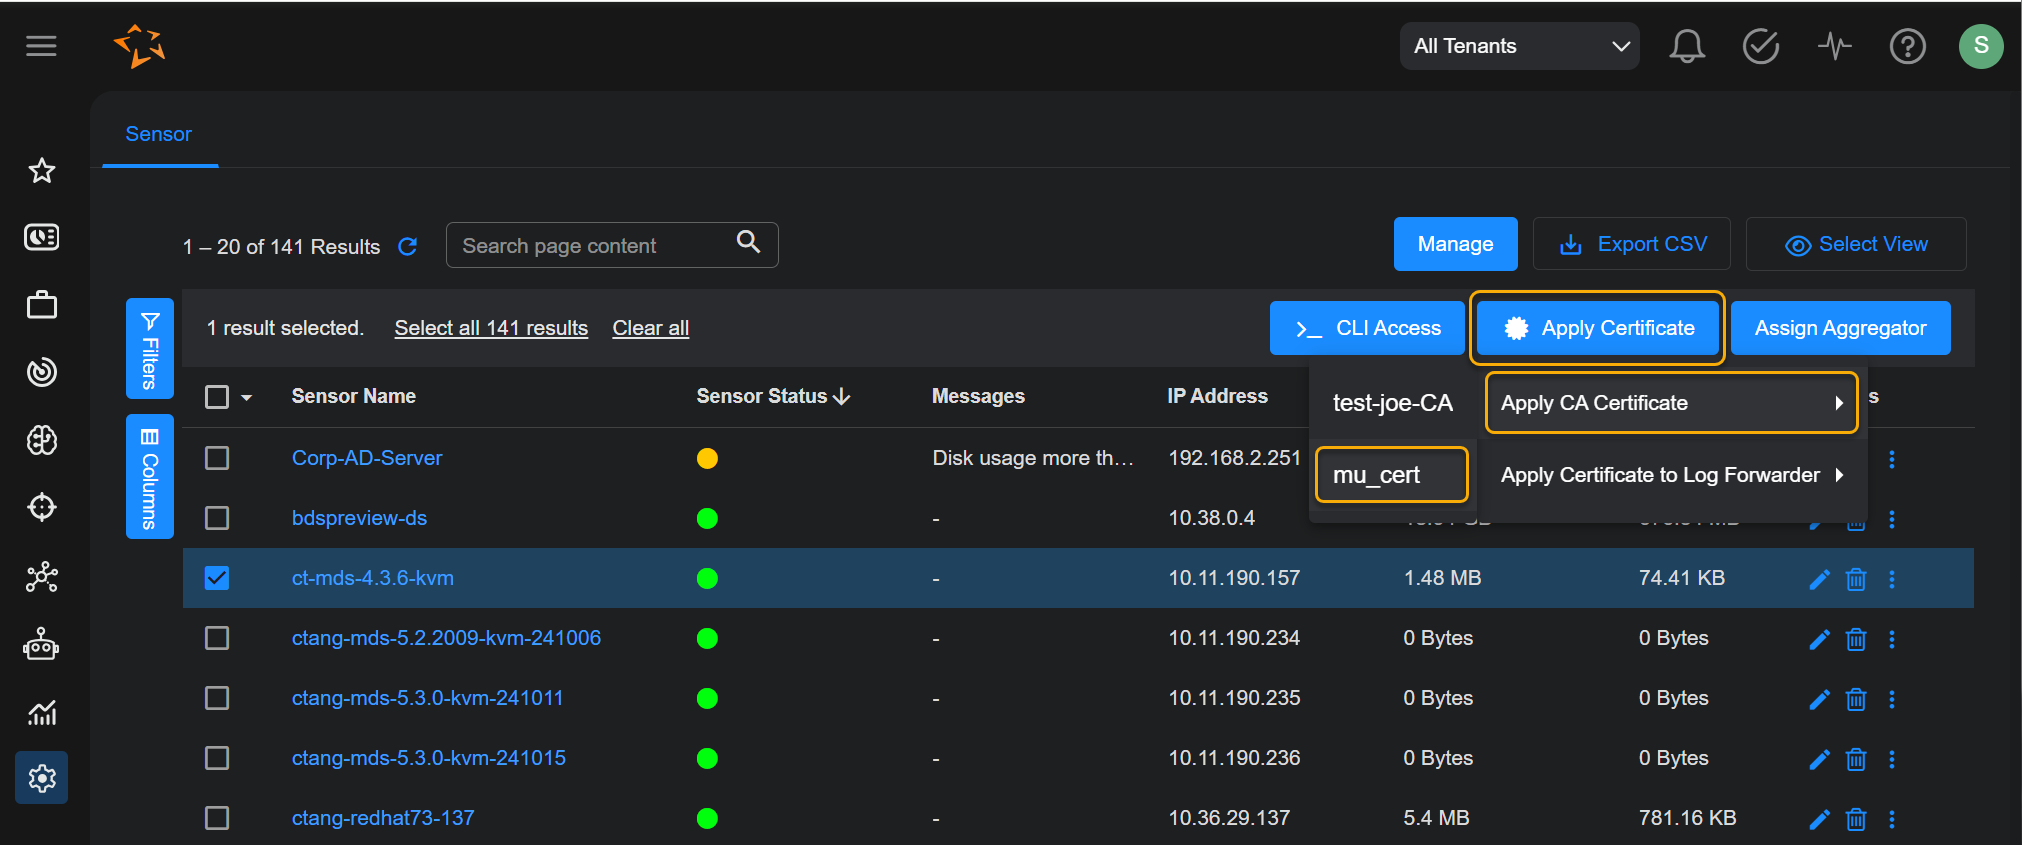
Task: Expand Apply Certificate to Log Forwarder submenu
Action: click(1670, 475)
